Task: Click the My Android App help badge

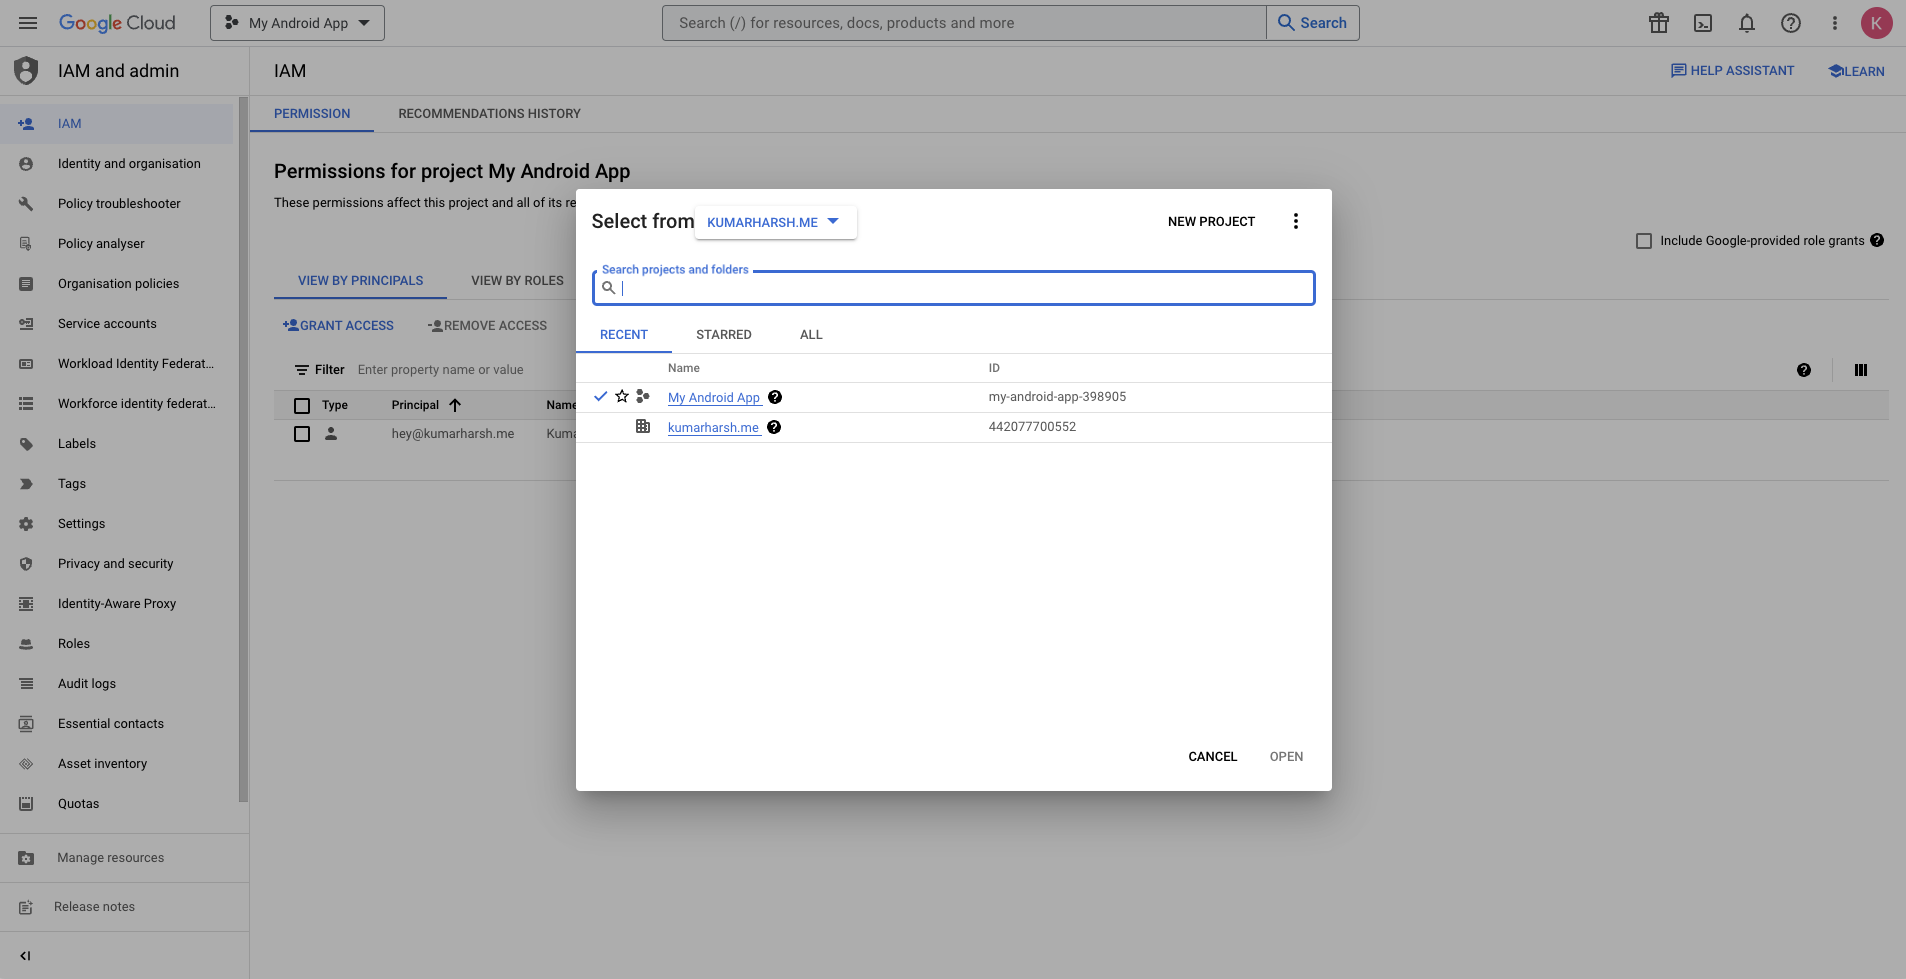Action: coord(775,397)
